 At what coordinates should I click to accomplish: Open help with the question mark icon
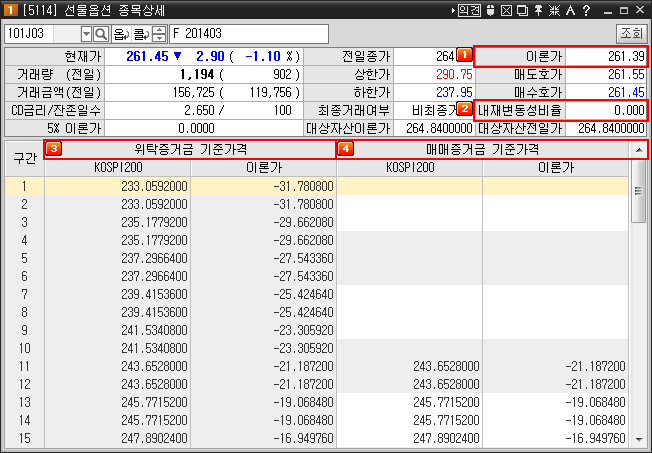coord(585,10)
